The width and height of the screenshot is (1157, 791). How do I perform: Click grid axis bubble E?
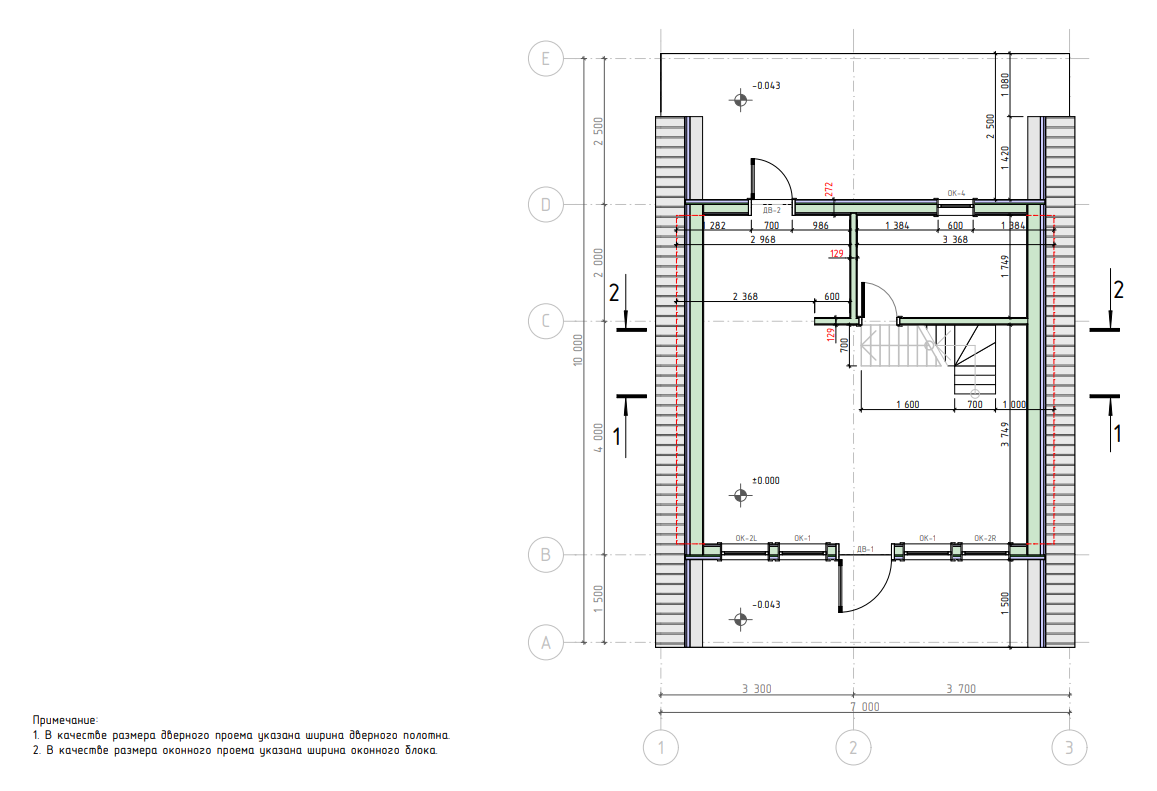[x=545, y=59]
